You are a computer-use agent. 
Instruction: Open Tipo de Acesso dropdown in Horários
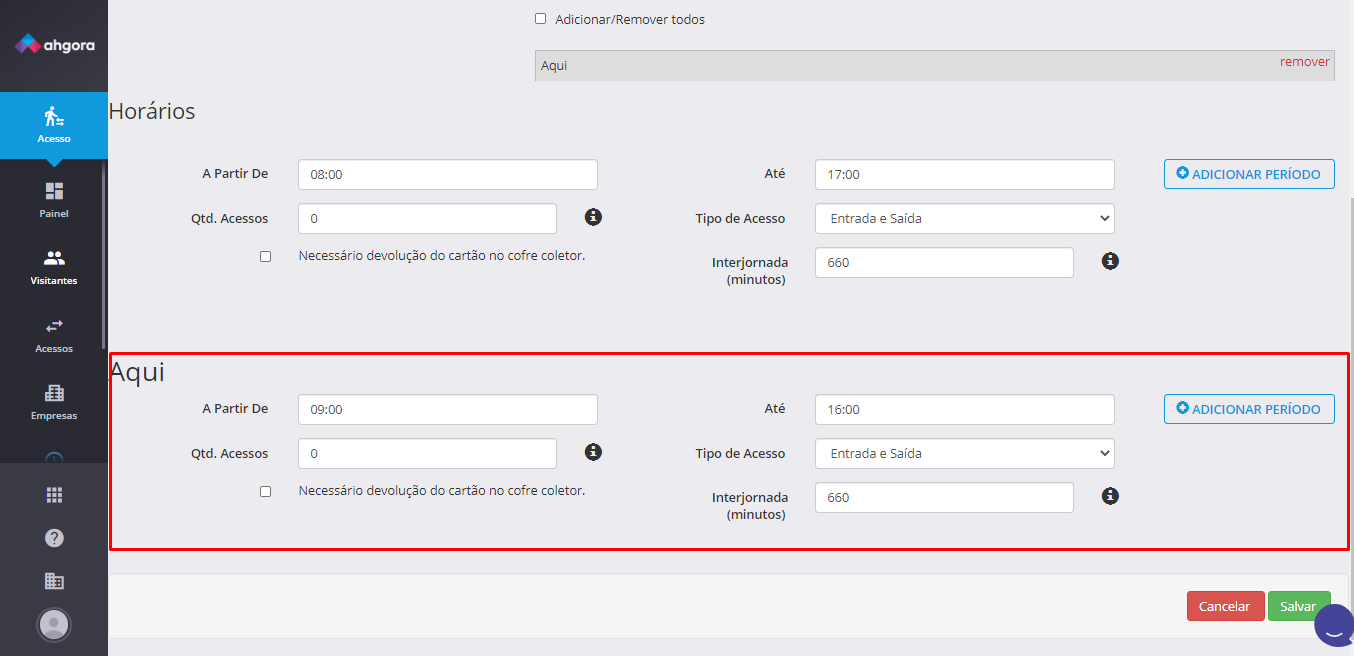click(964, 218)
